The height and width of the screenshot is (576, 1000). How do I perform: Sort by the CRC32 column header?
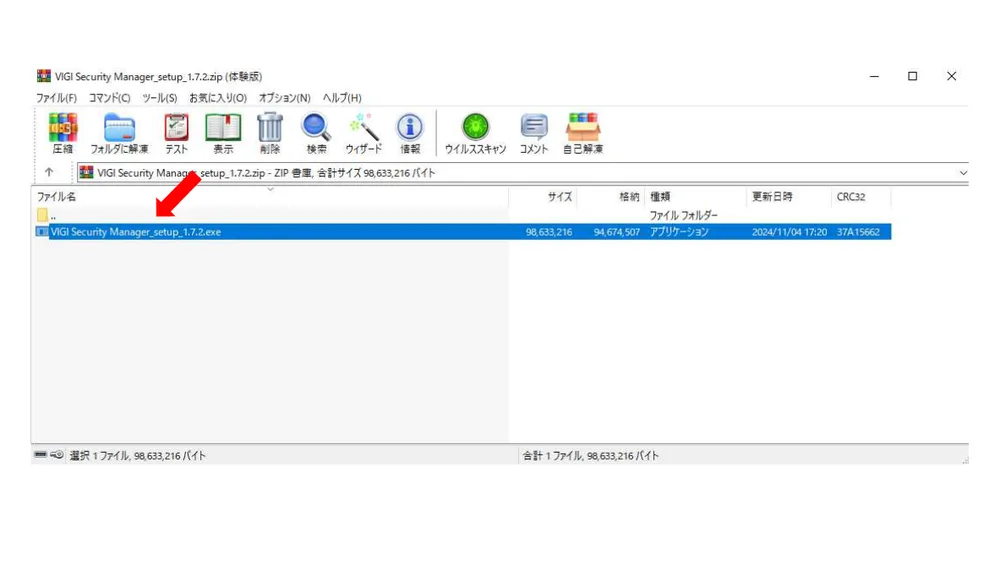pos(861,196)
